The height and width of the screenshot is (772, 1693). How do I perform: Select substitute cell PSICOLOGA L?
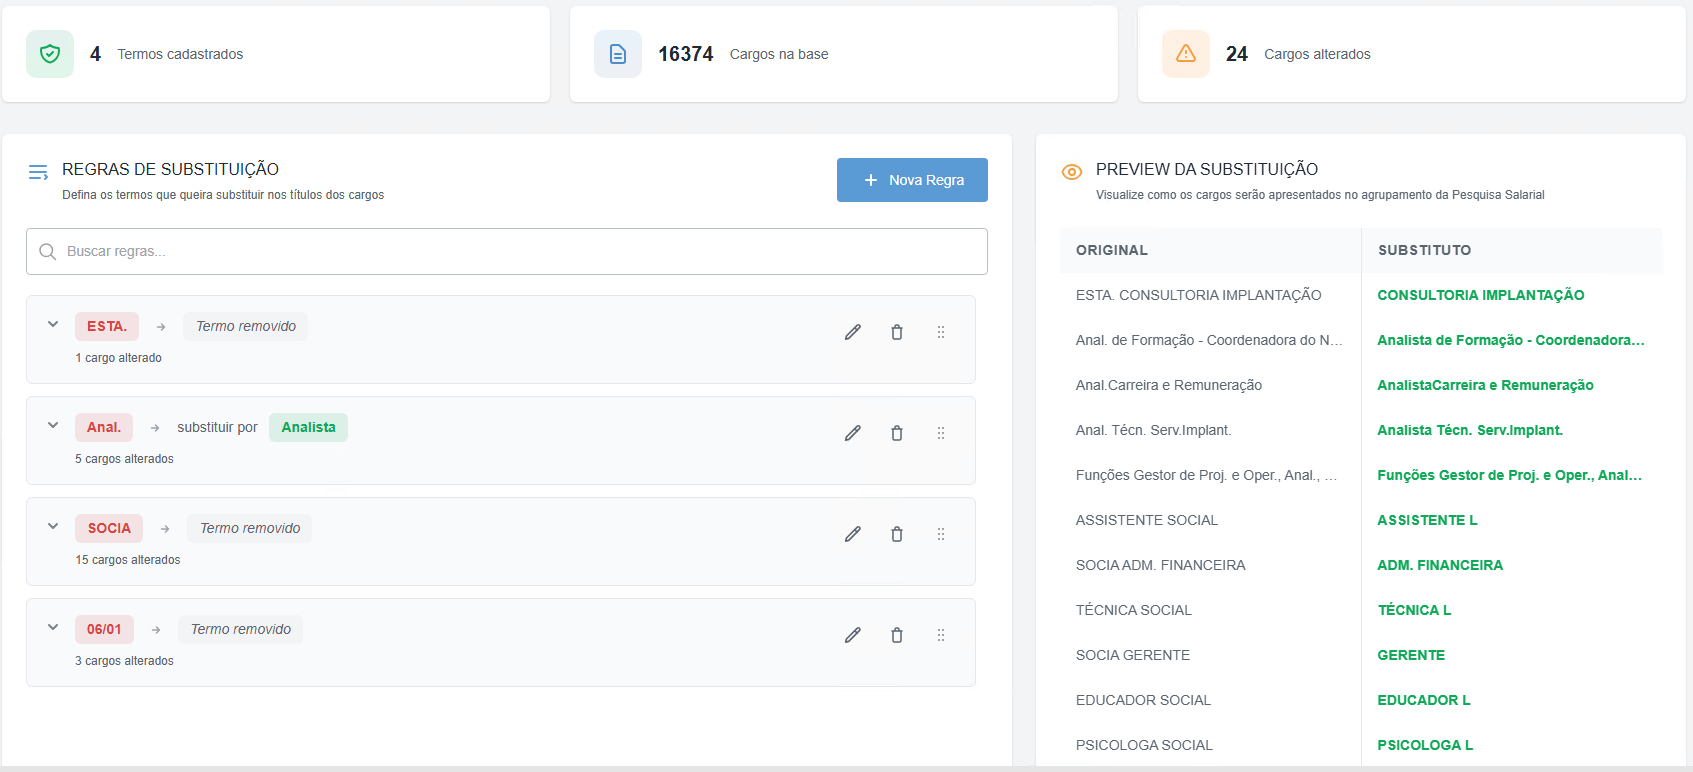[1425, 745]
